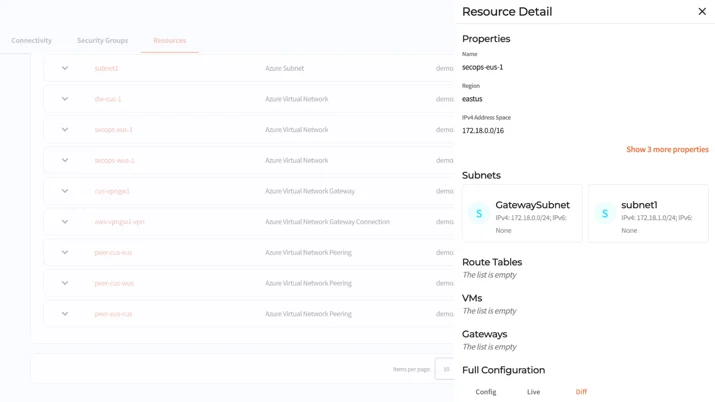
Task: Select the eastus region value
Action: pos(472,99)
